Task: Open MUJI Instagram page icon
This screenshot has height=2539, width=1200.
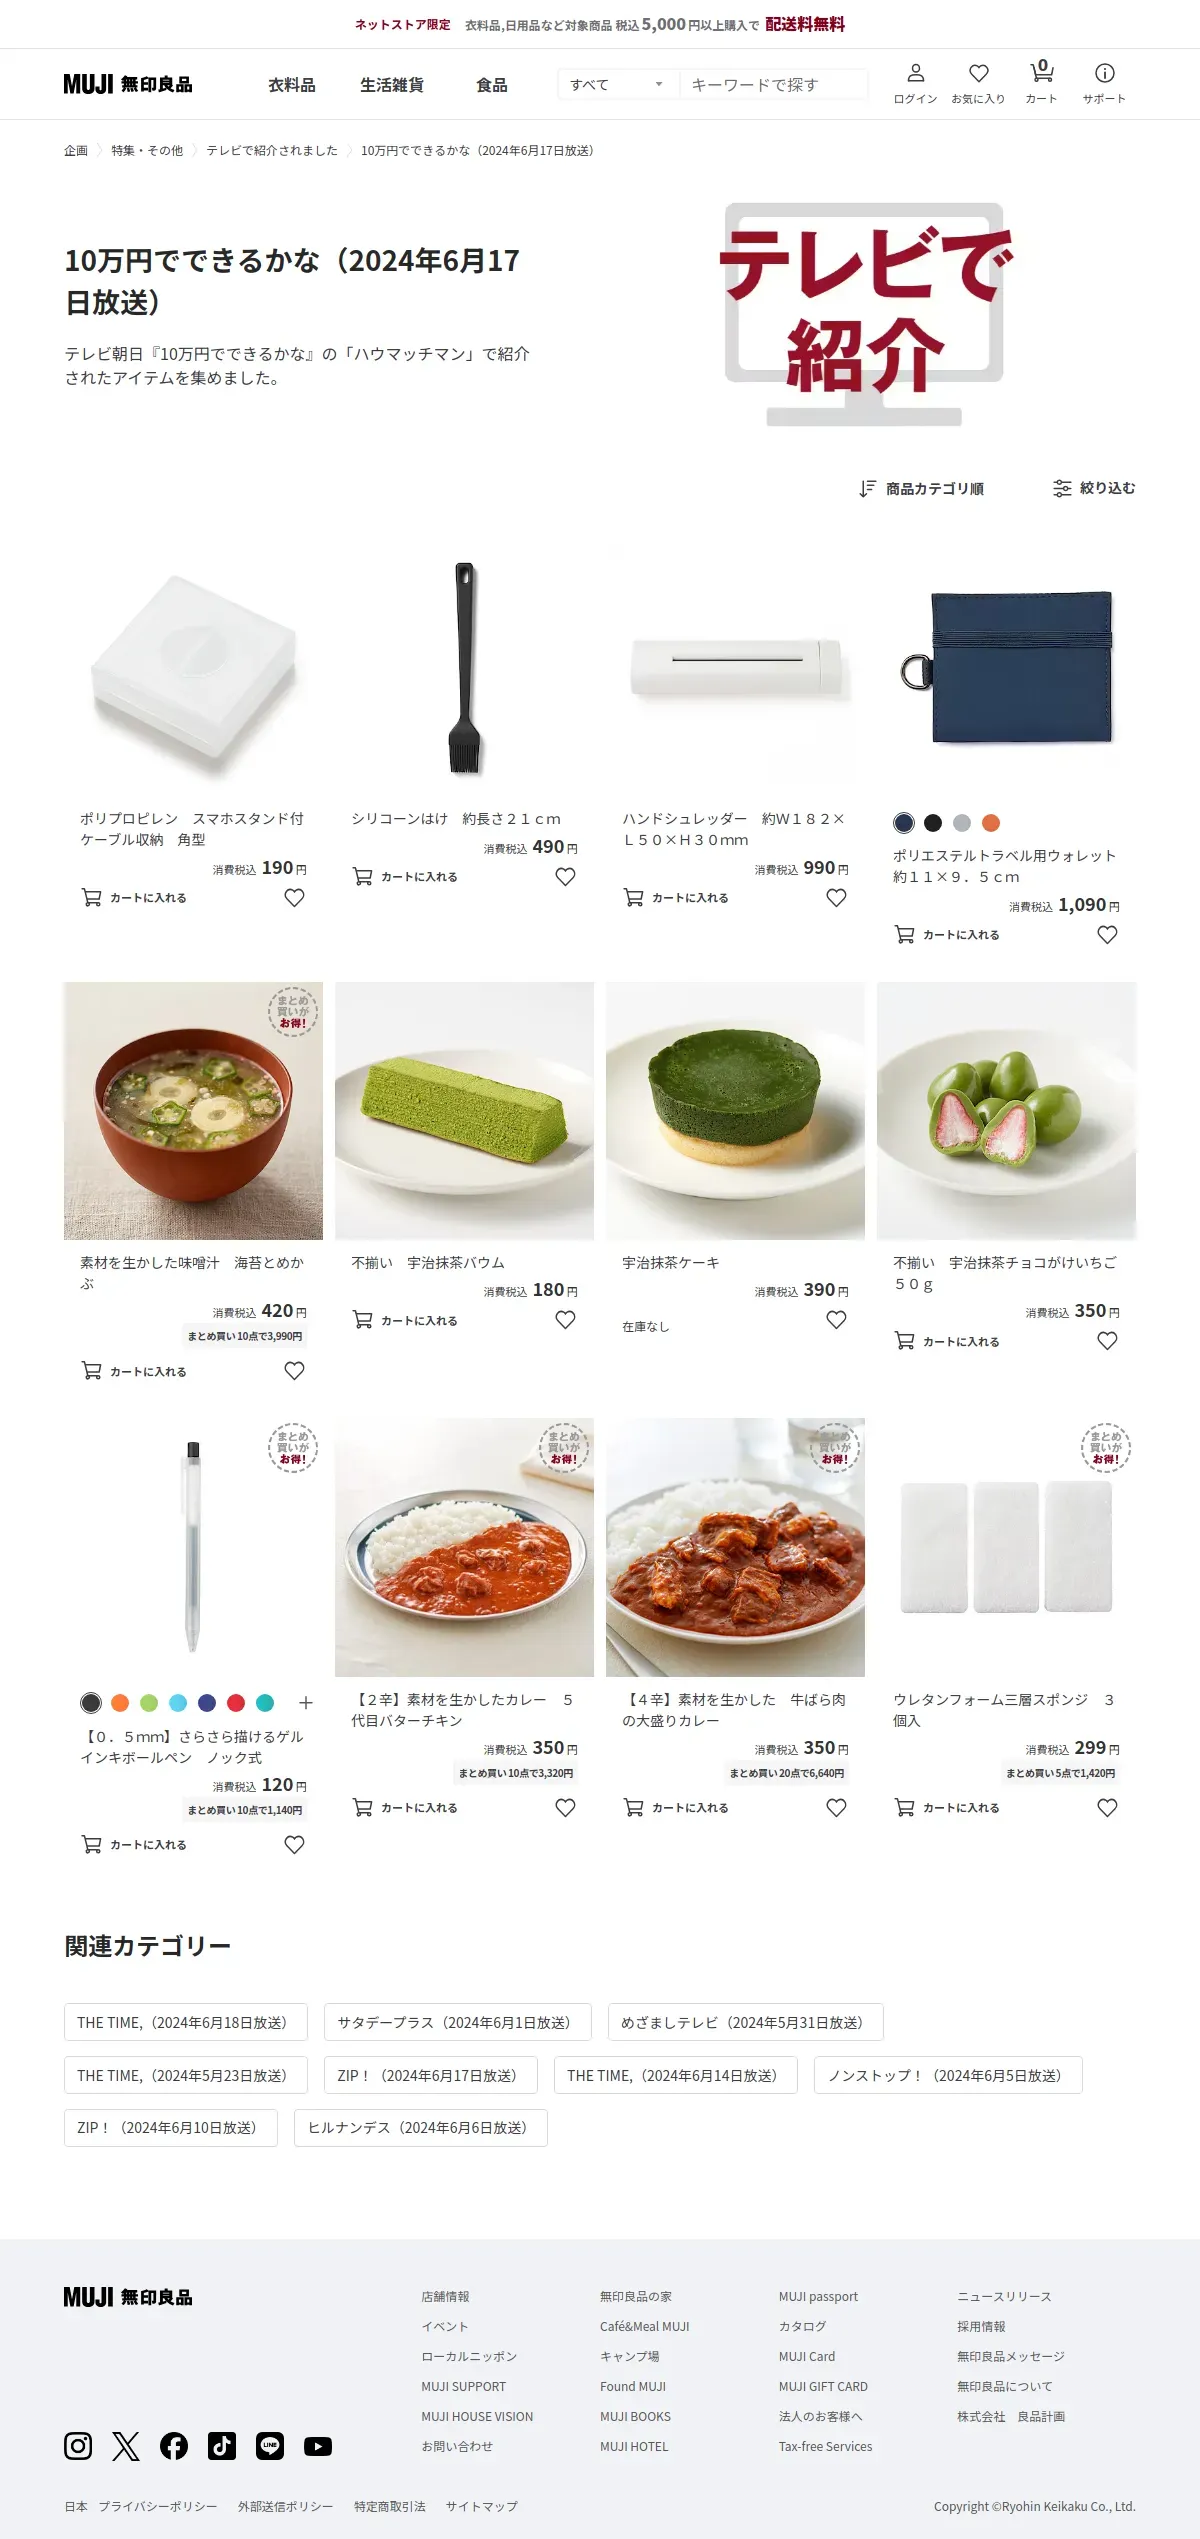Action: [78, 2445]
